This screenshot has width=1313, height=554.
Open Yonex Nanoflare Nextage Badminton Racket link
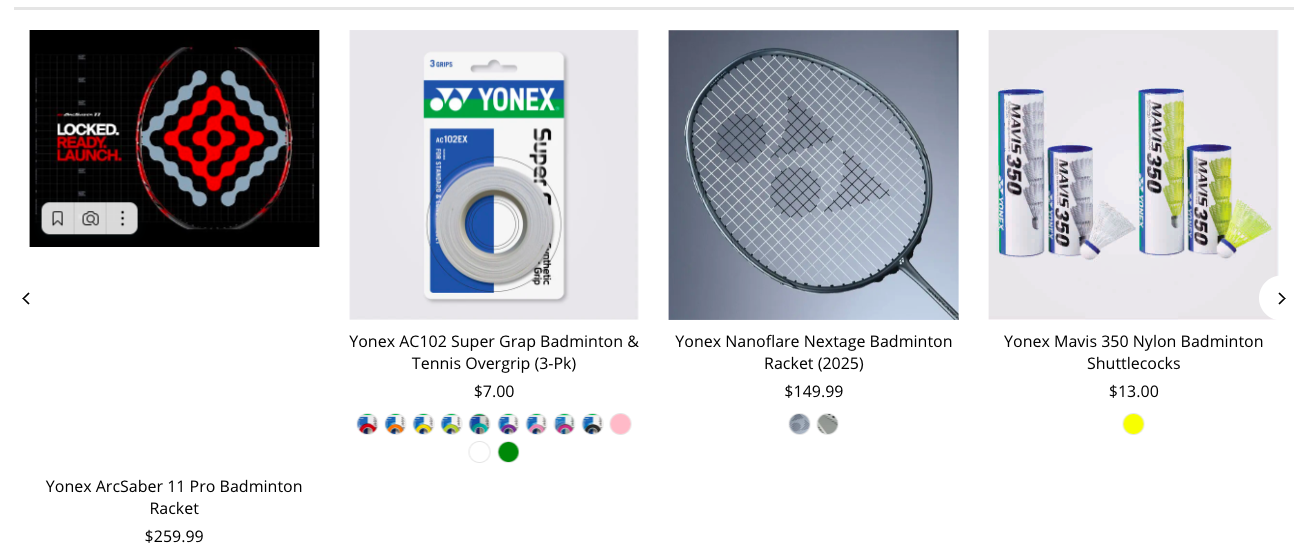click(814, 352)
